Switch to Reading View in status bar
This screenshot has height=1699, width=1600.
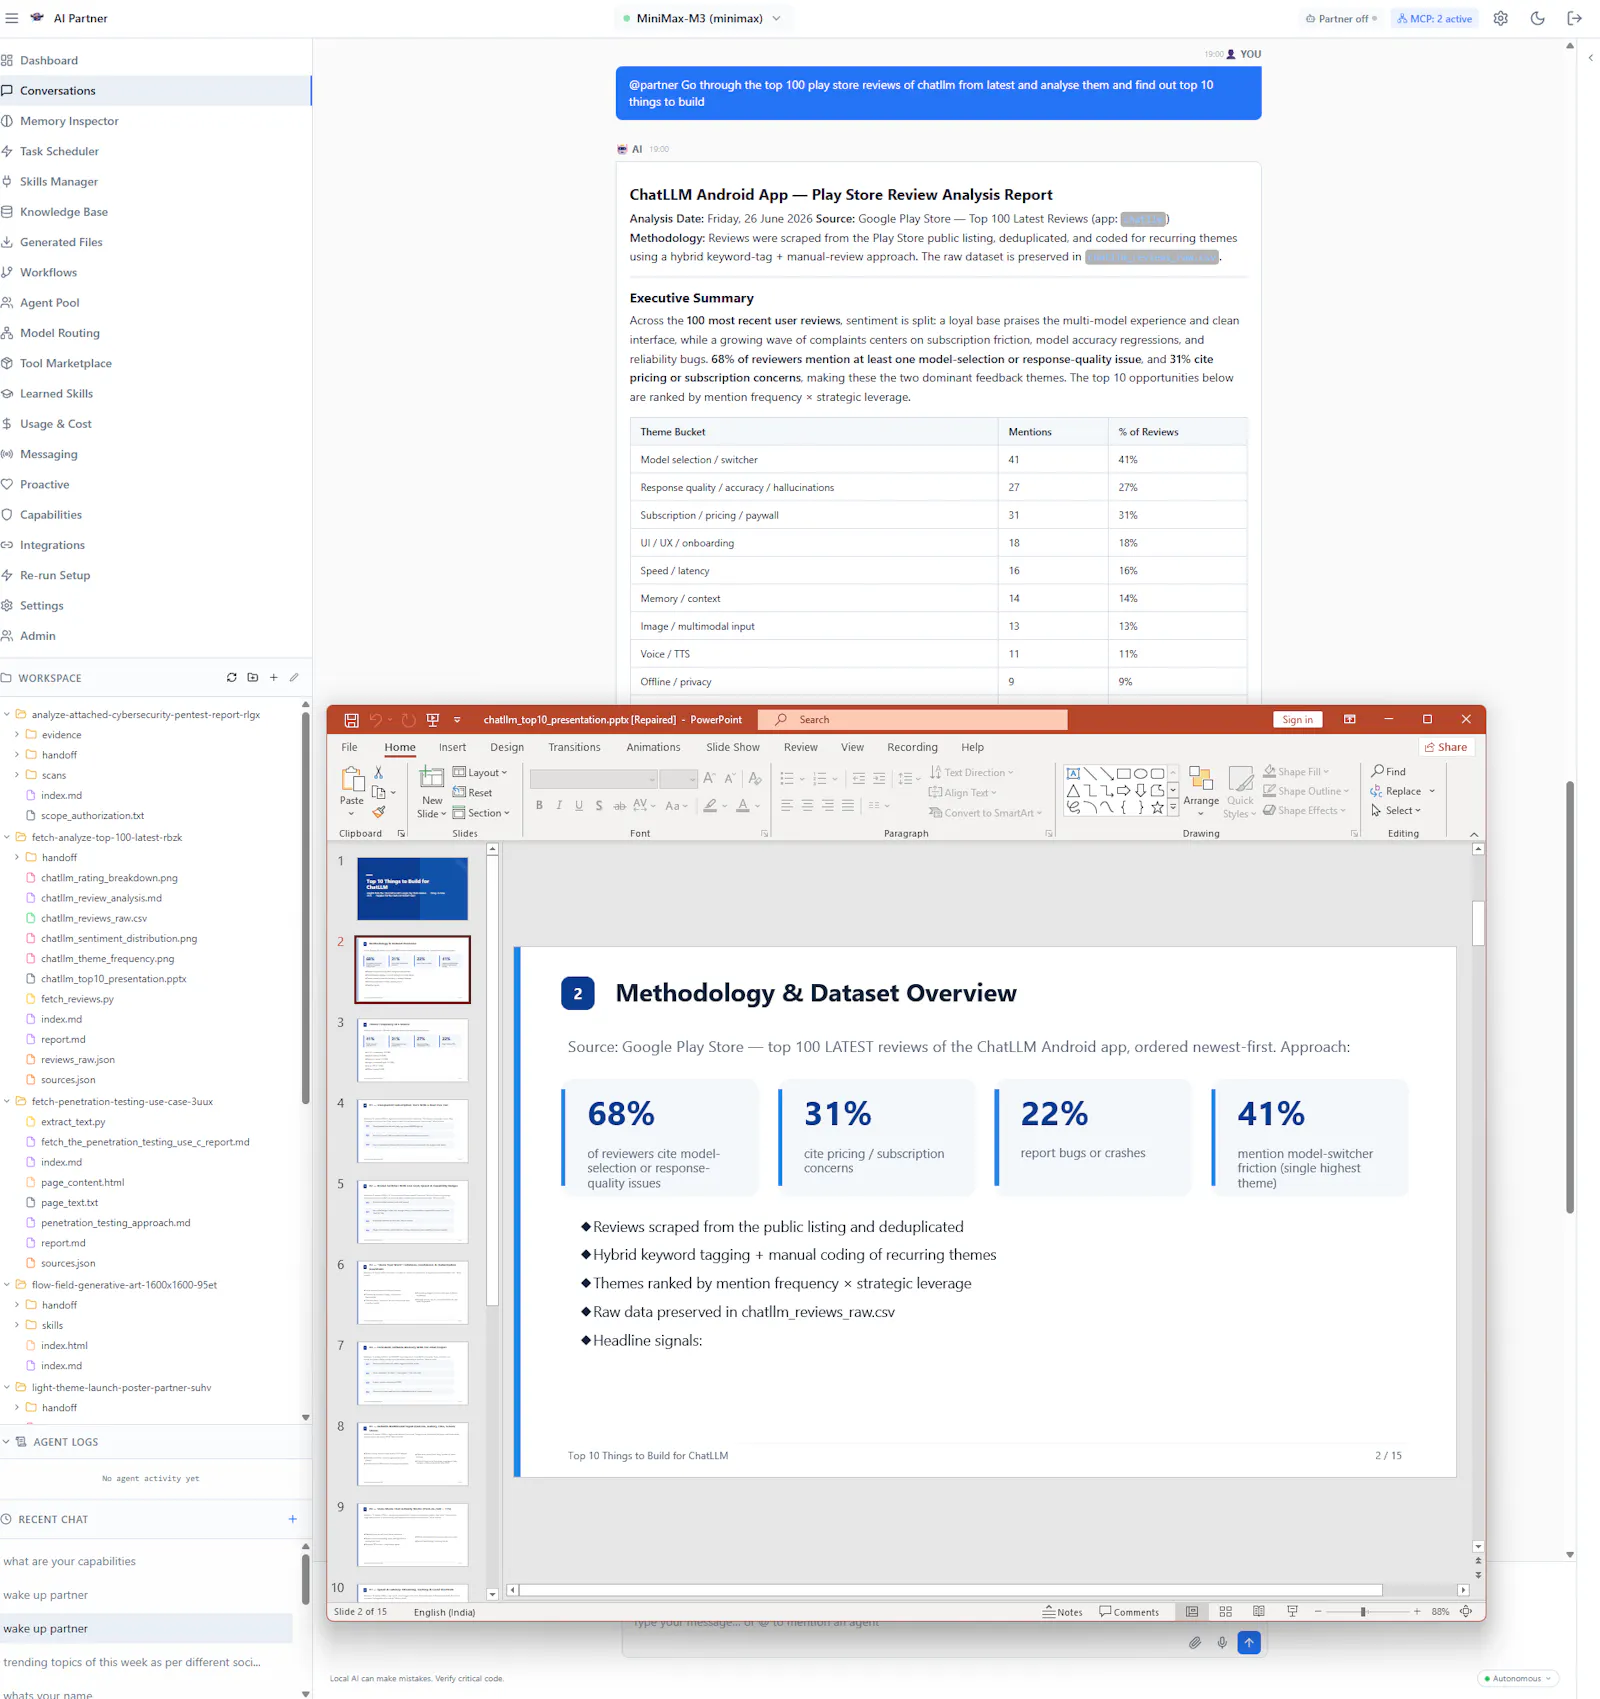pos(1259,1612)
